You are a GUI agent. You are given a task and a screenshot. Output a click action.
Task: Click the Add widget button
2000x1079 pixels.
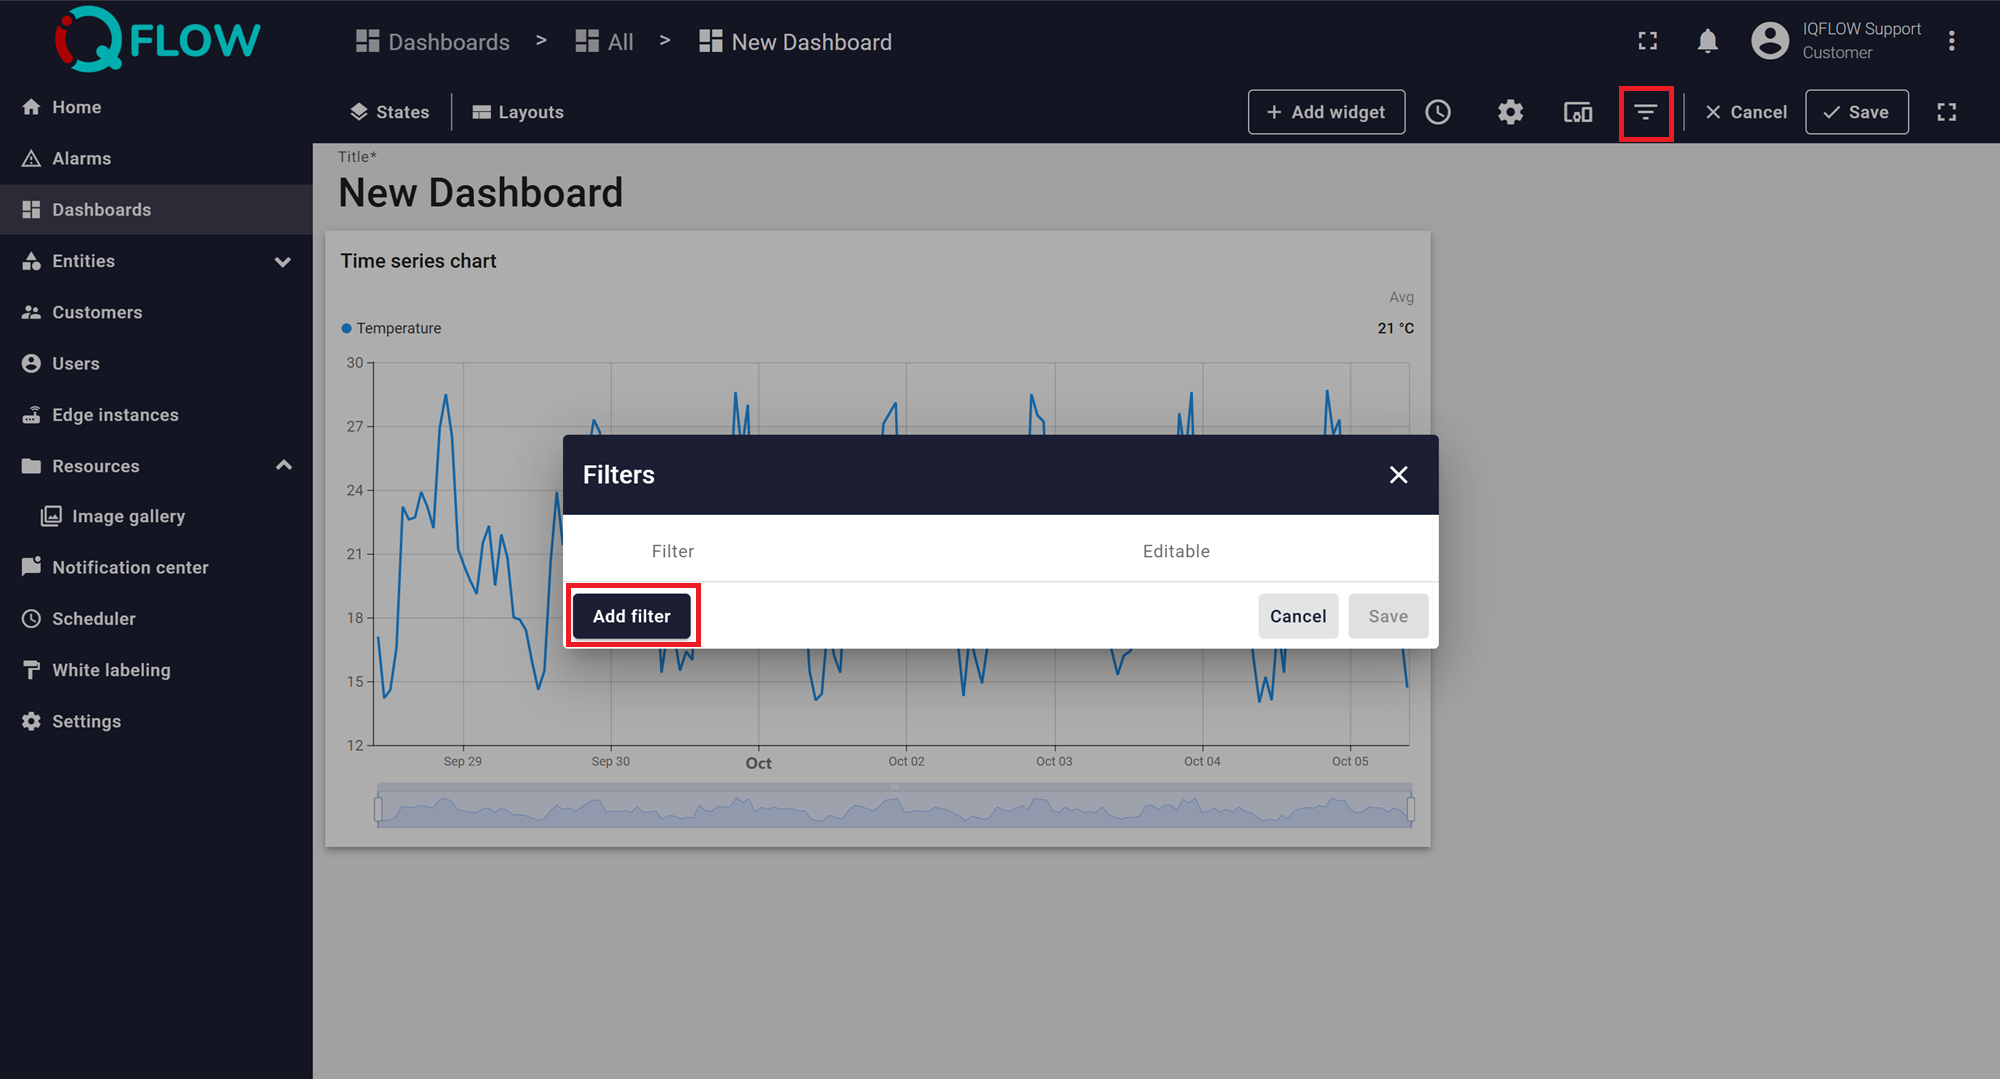click(1326, 112)
